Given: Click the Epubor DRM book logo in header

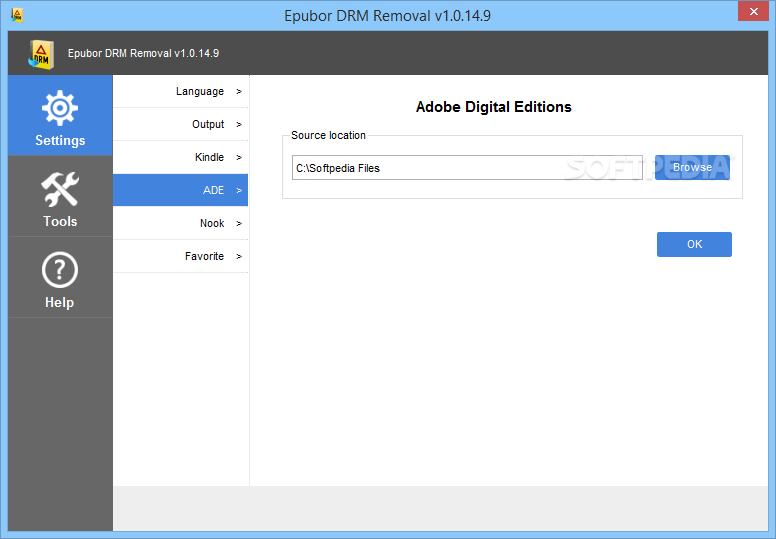Looking at the screenshot, I should pyautogui.click(x=41, y=53).
